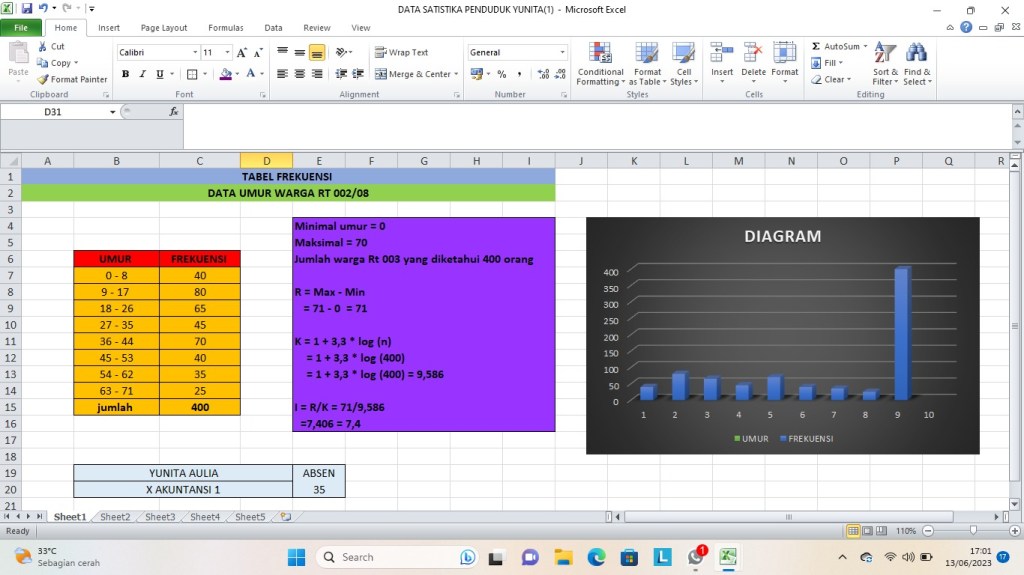Open the Name Box dropdown arrow
This screenshot has width=1024, height=575.
tap(113, 112)
